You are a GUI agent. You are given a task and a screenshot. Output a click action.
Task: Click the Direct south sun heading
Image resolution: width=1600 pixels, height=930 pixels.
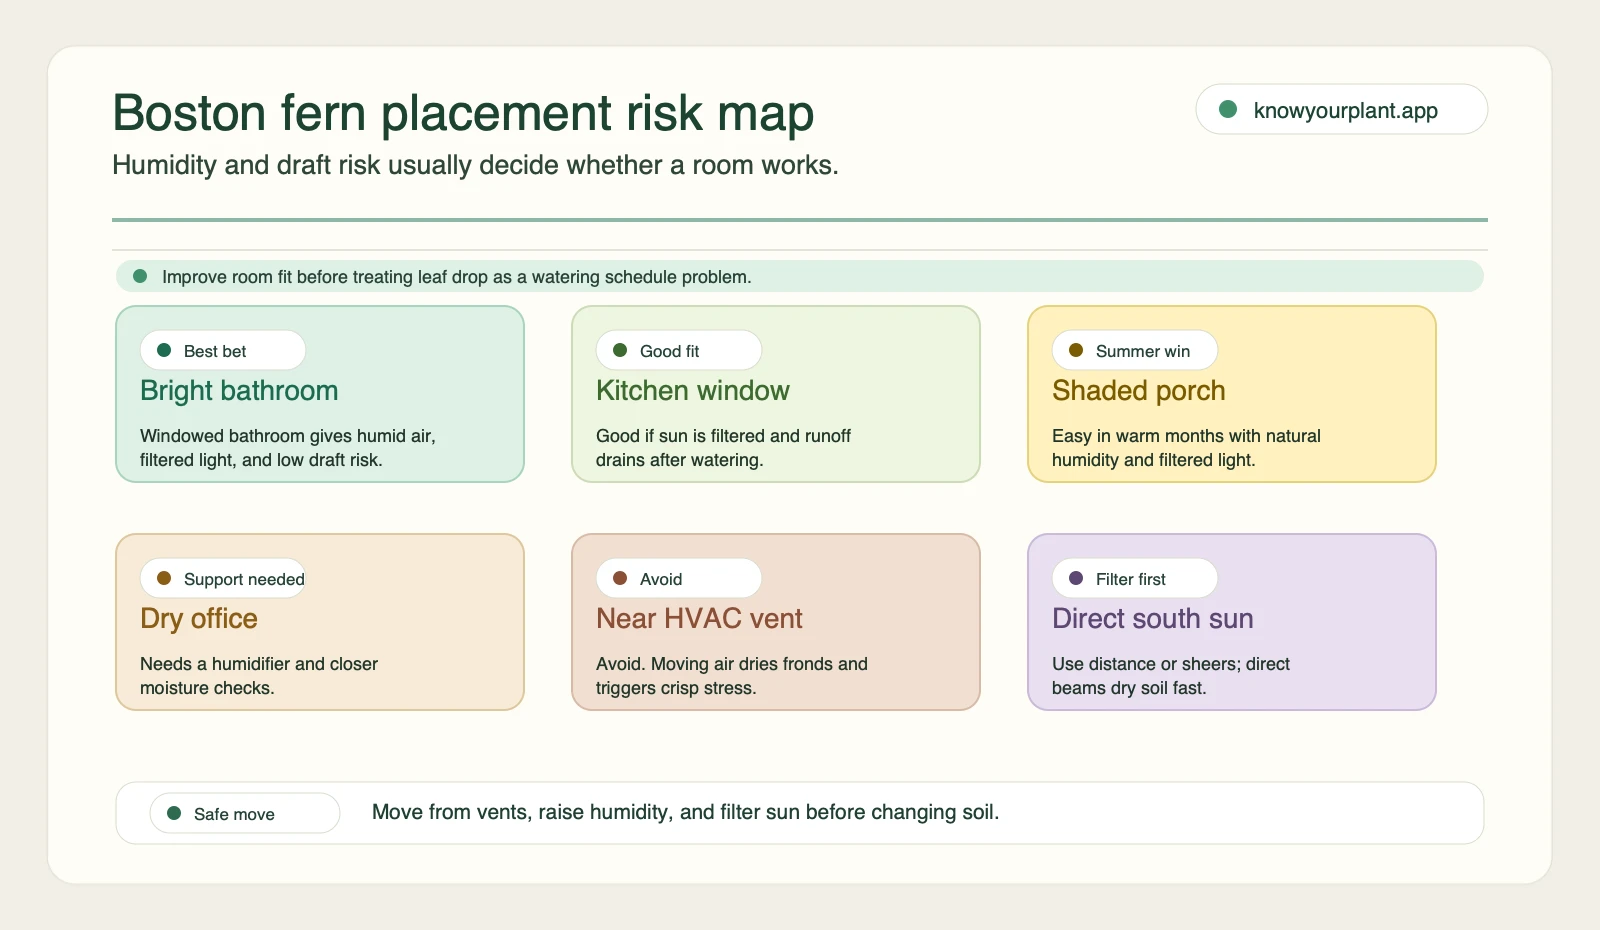(x=1153, y=619)
